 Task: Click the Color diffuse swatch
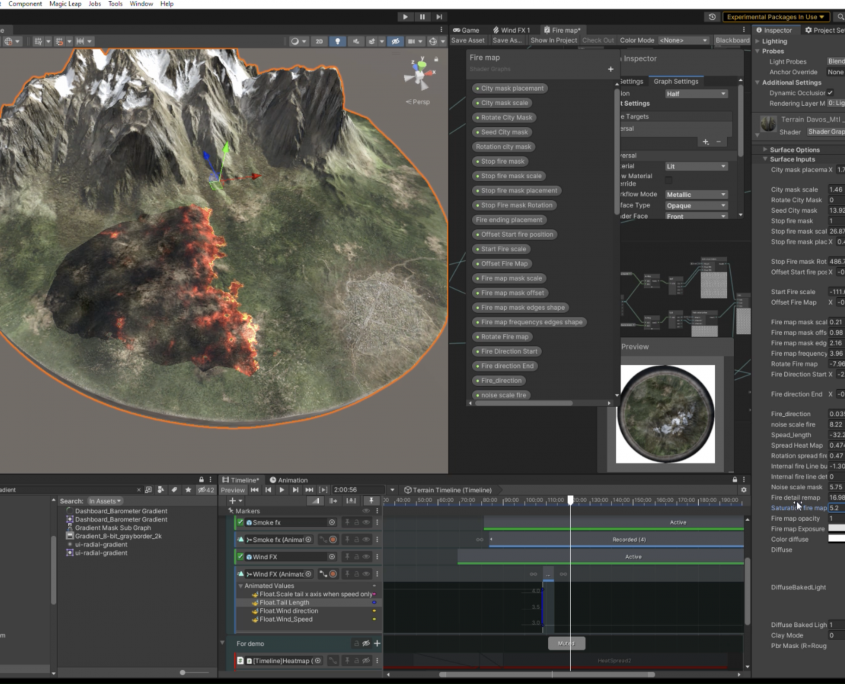[x=837, y=540]
